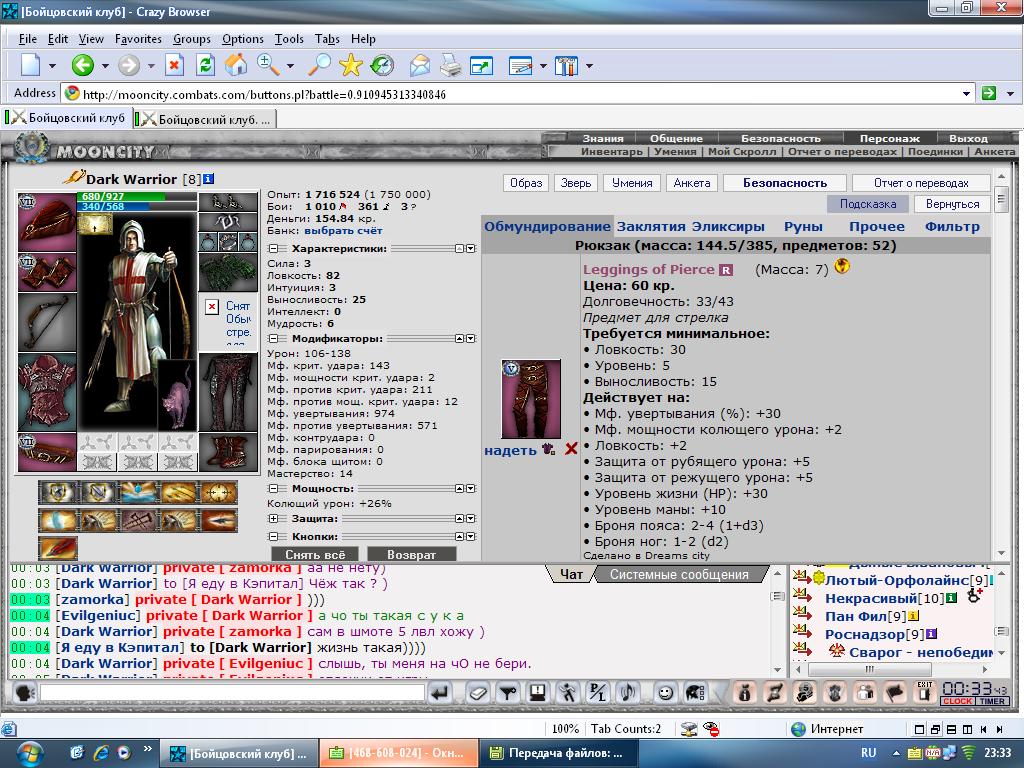Open the Home page toolbar icon
The height and width of the screenshot is (768, 1024).
coord(236,65)
